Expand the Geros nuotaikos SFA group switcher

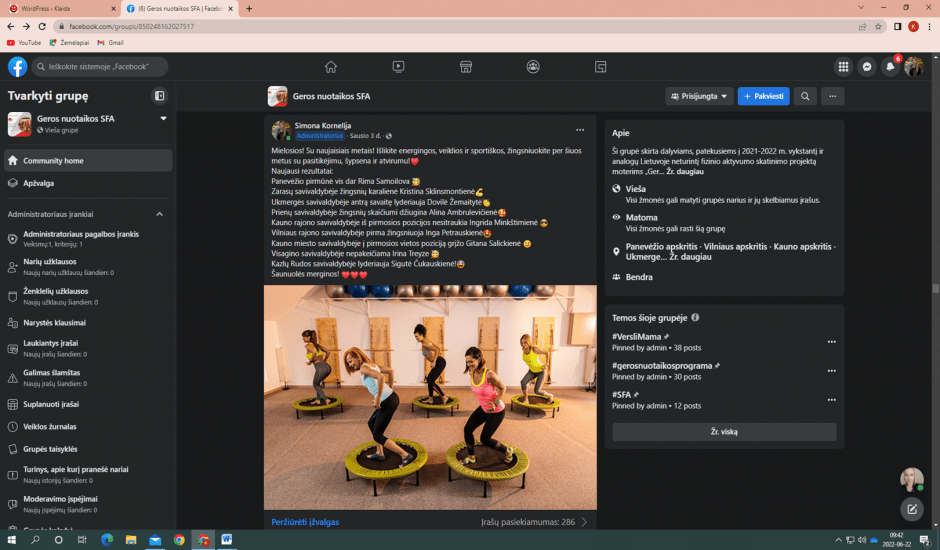pyautogui.click(x=163, y=119)
